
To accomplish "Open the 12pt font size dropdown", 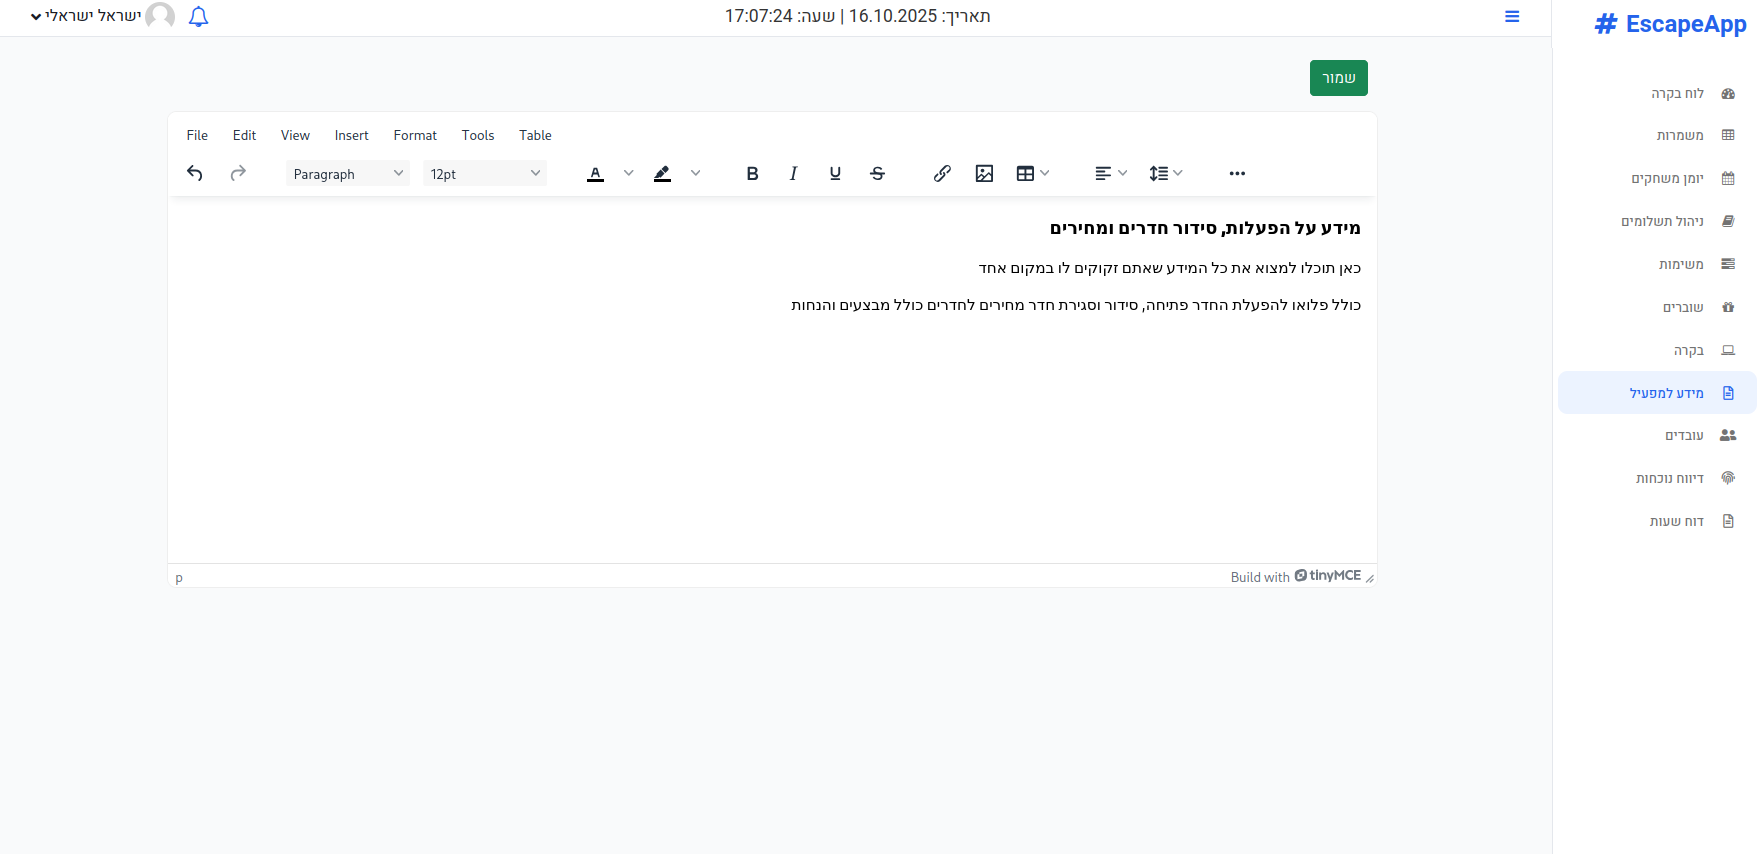I will (485, 174).
